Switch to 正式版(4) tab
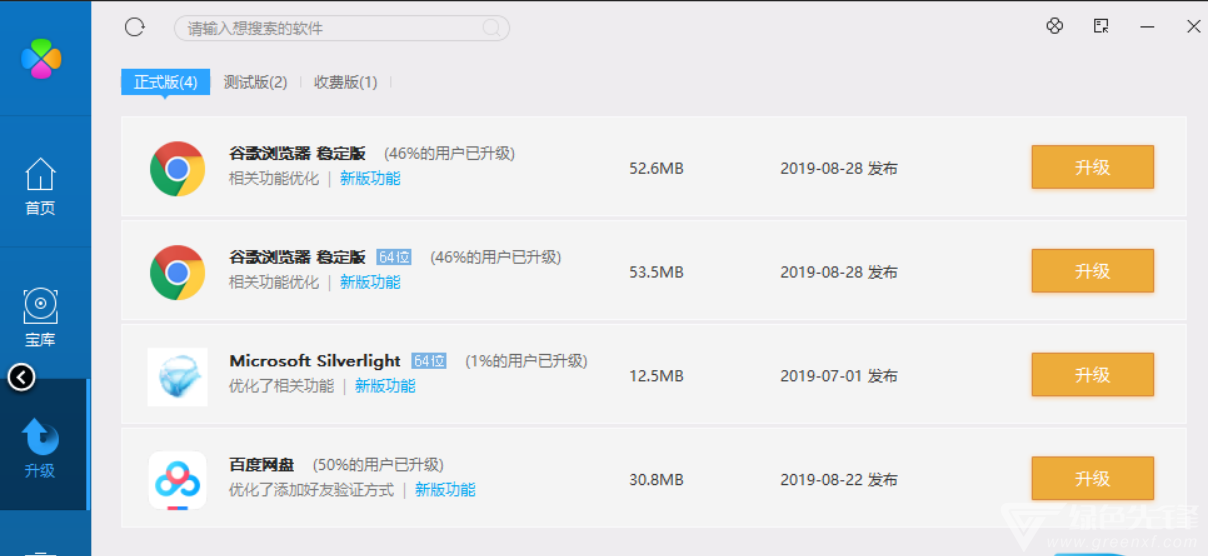1208x556 pixels. coord(165,82)
